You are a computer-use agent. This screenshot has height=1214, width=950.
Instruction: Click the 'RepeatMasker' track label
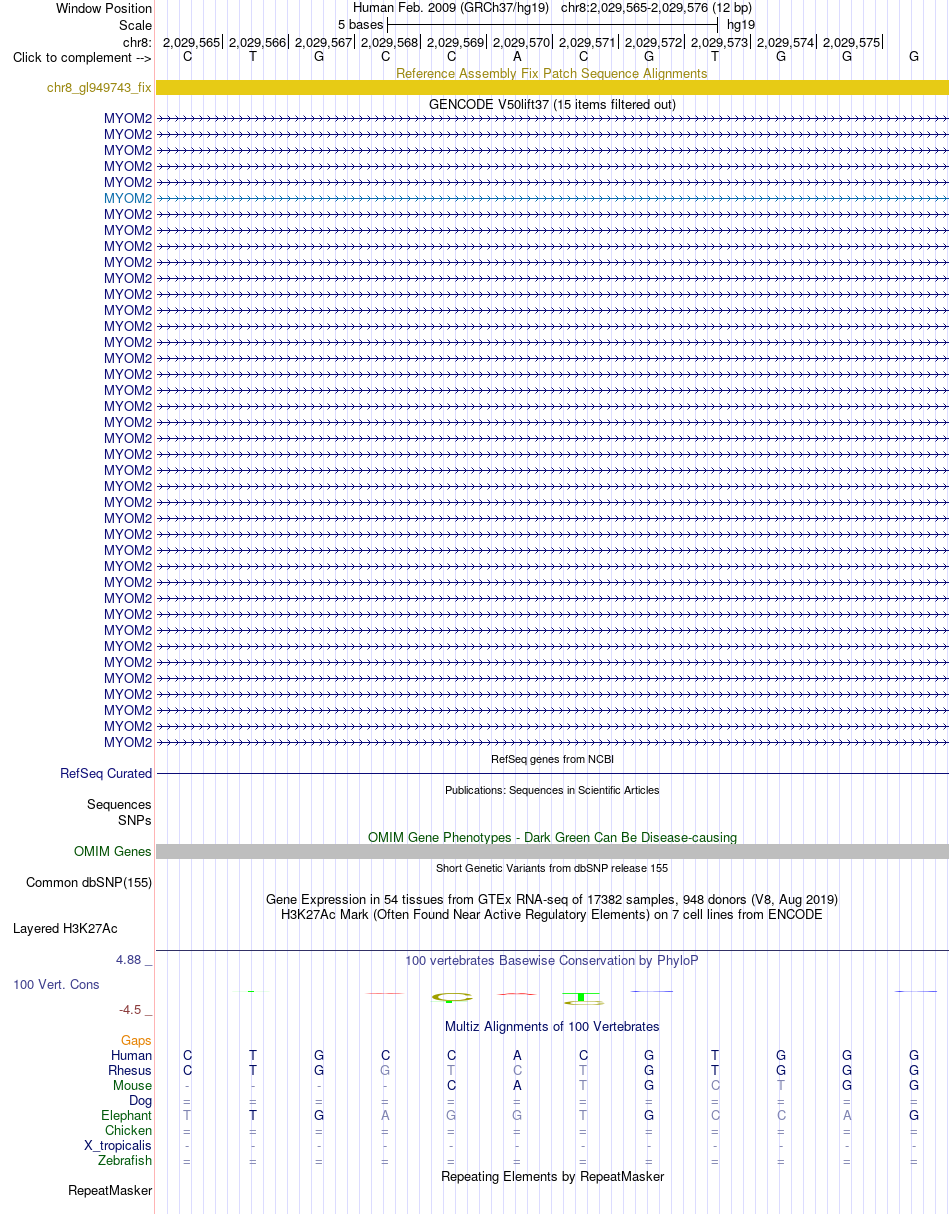(x=110, y=1192)
